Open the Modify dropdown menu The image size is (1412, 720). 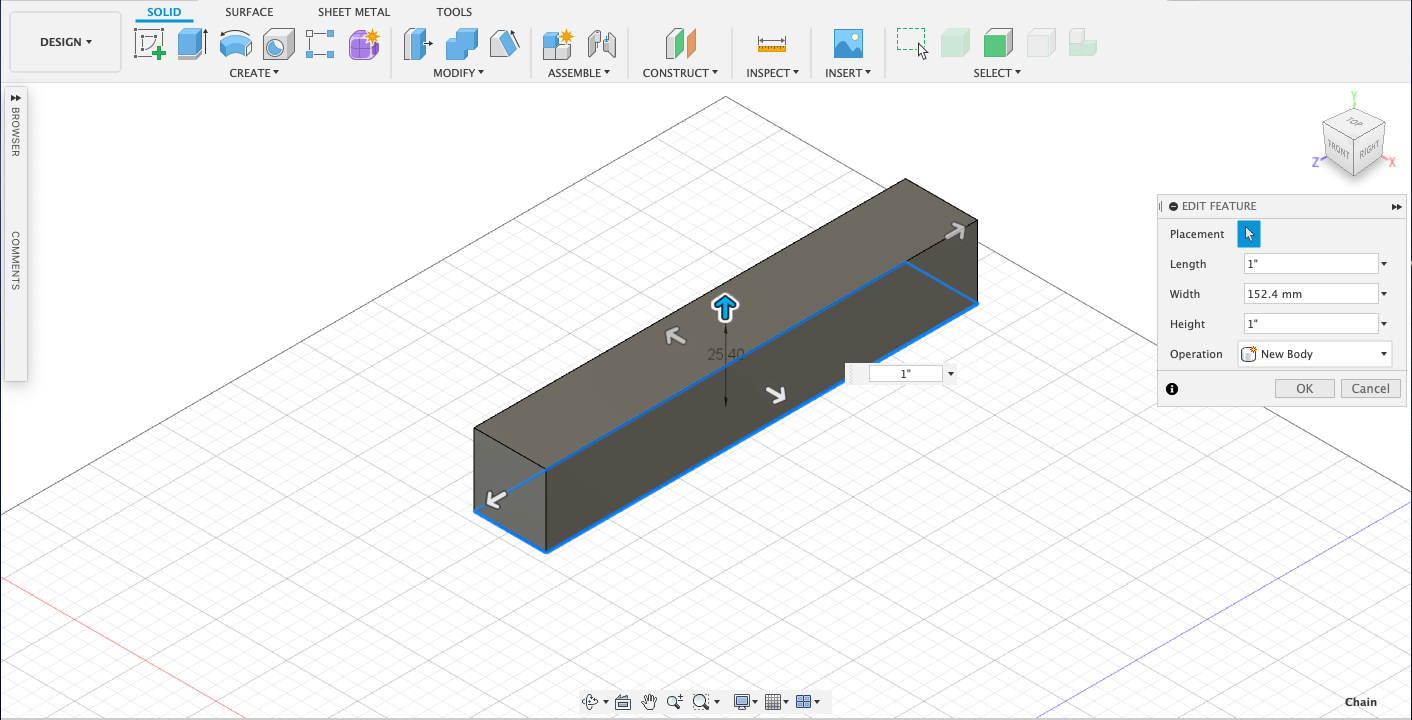click(x=458, y=73)
